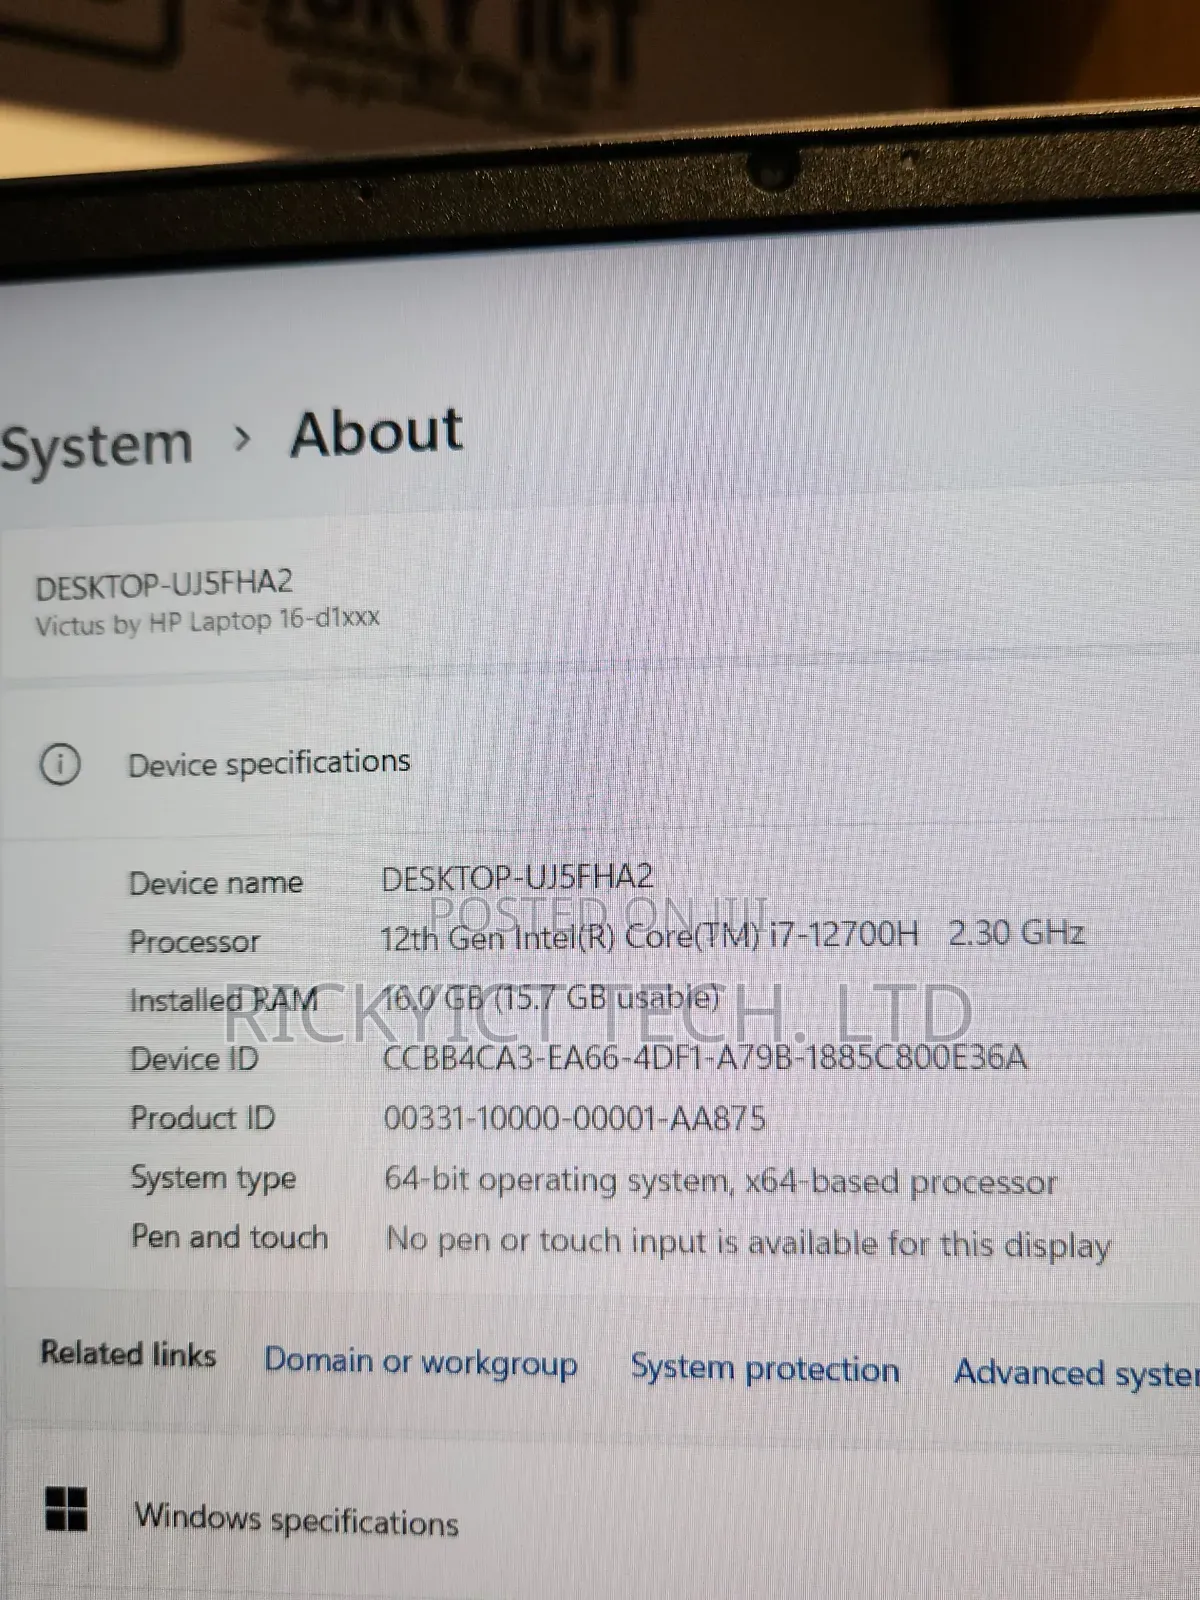Expand the Windows specifications section header
This screenshot has width=1200, height=1600.
(600, 1515)
